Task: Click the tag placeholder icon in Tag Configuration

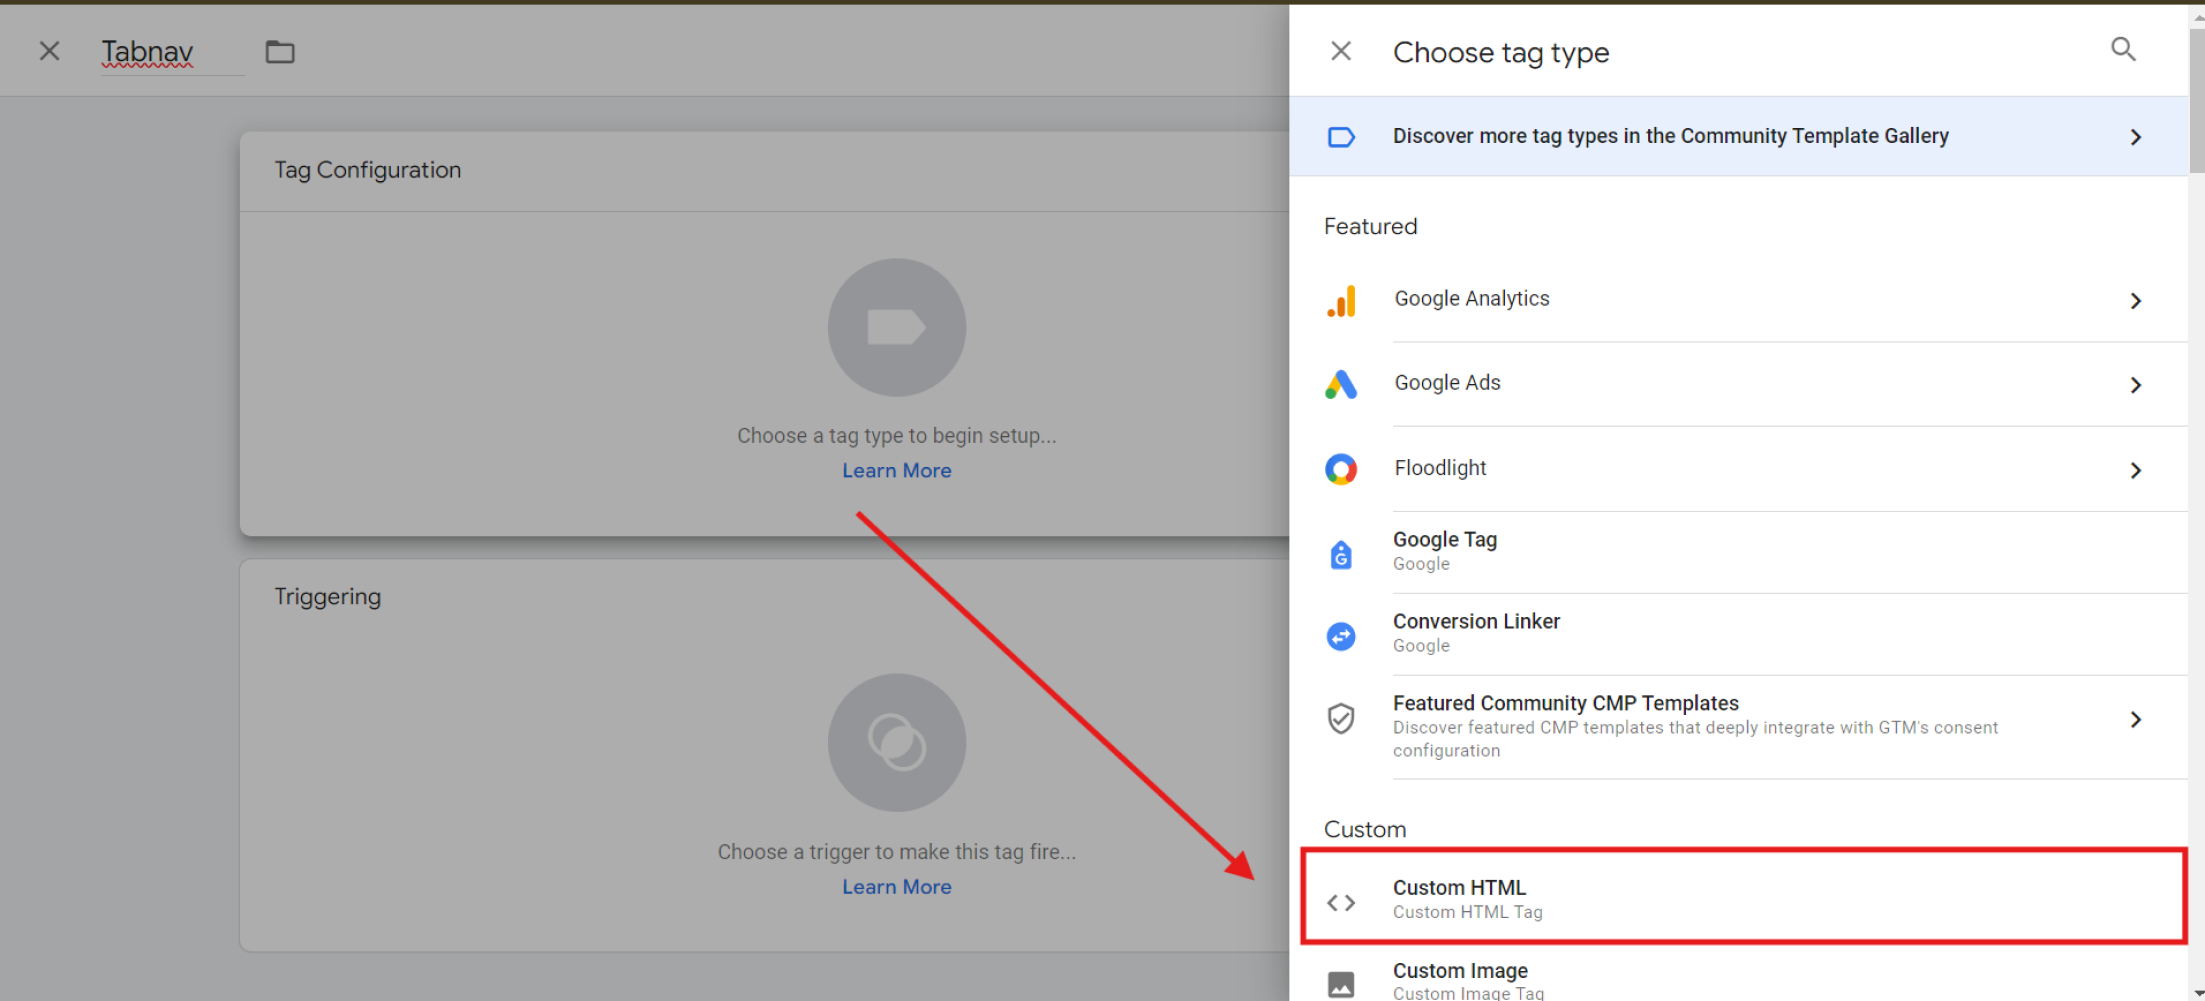Action: (x=896, y=328)
